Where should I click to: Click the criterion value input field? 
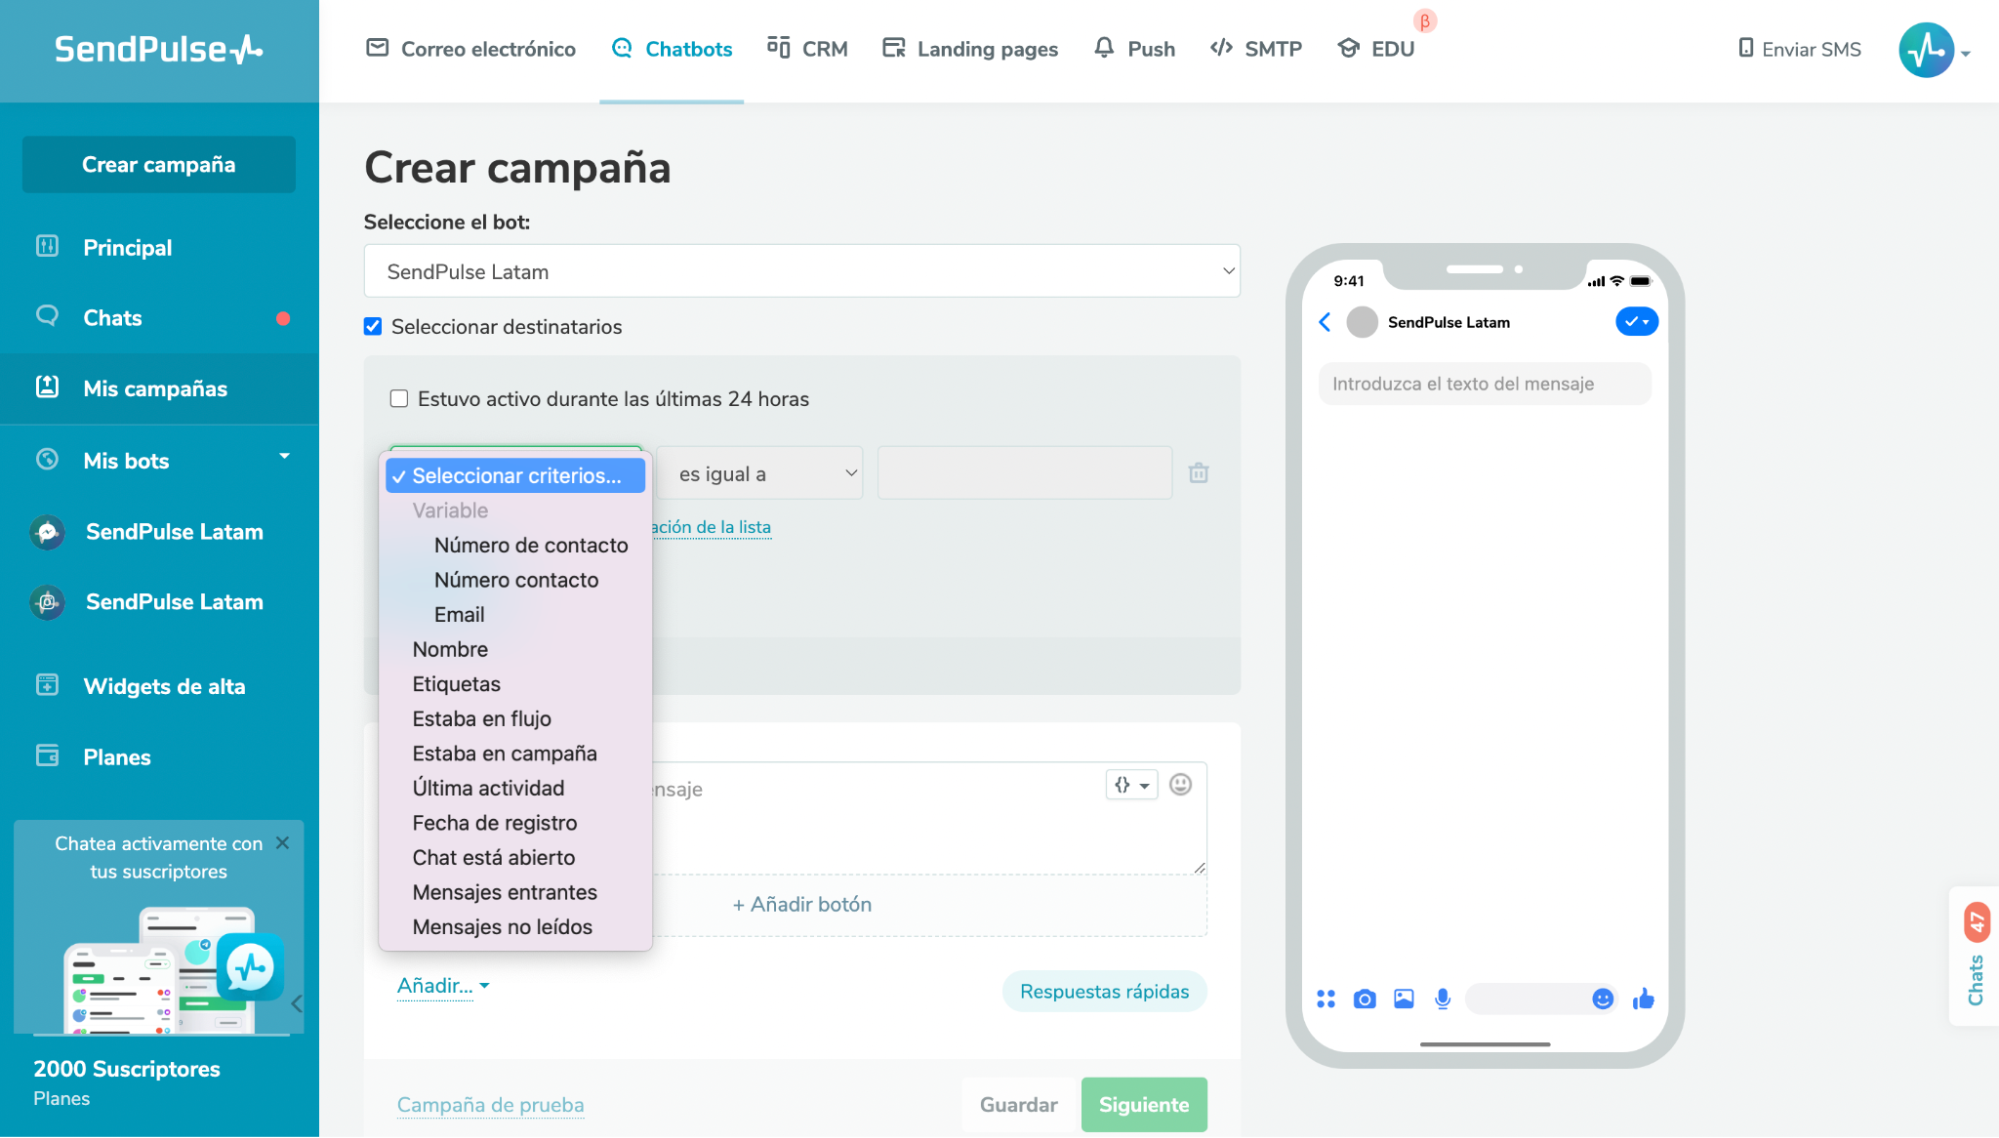1024,473
